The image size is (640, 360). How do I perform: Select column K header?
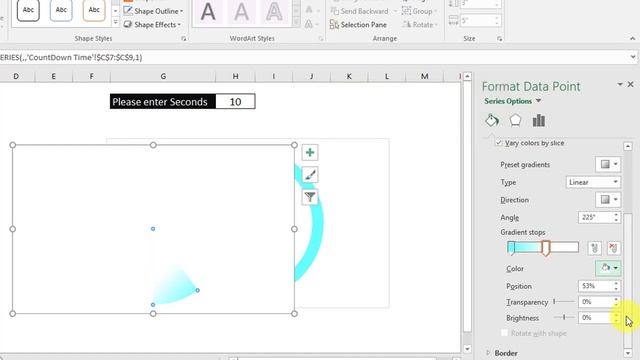click(349, 76)
